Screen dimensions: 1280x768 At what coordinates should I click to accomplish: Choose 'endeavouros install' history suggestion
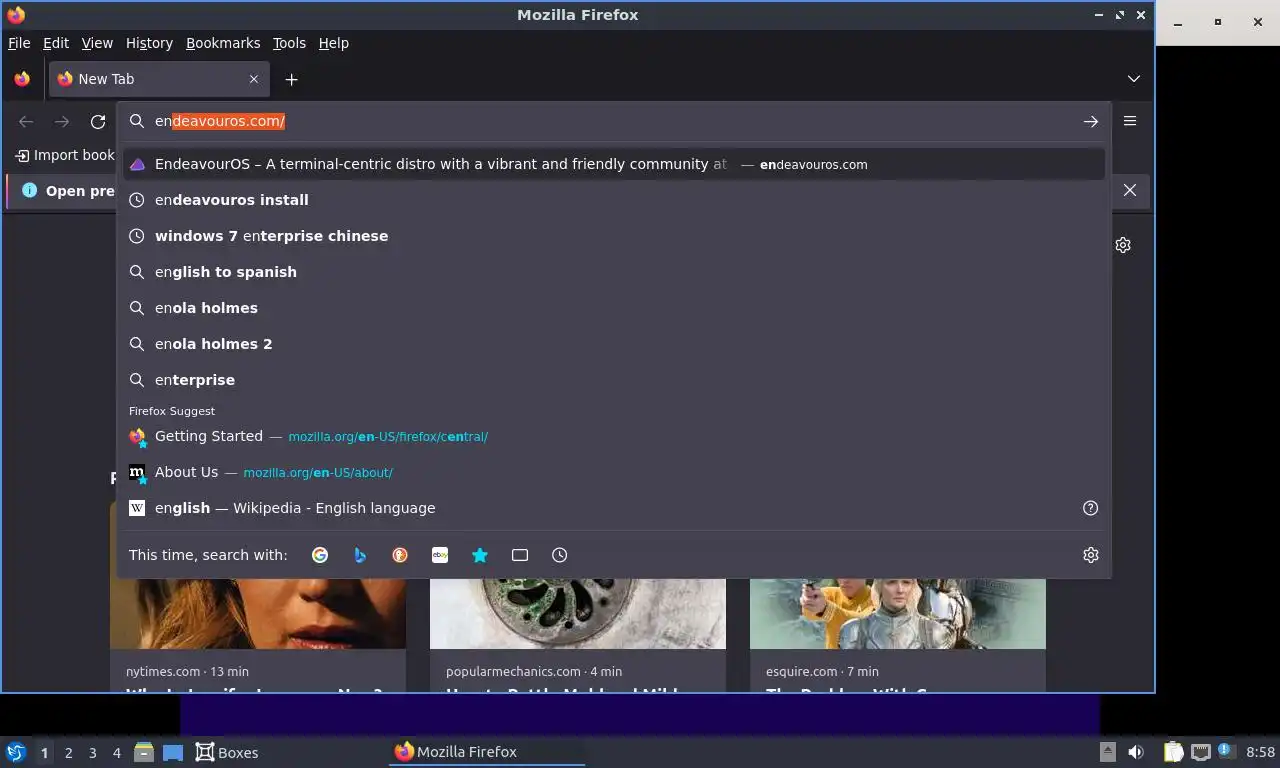(614, 200)
